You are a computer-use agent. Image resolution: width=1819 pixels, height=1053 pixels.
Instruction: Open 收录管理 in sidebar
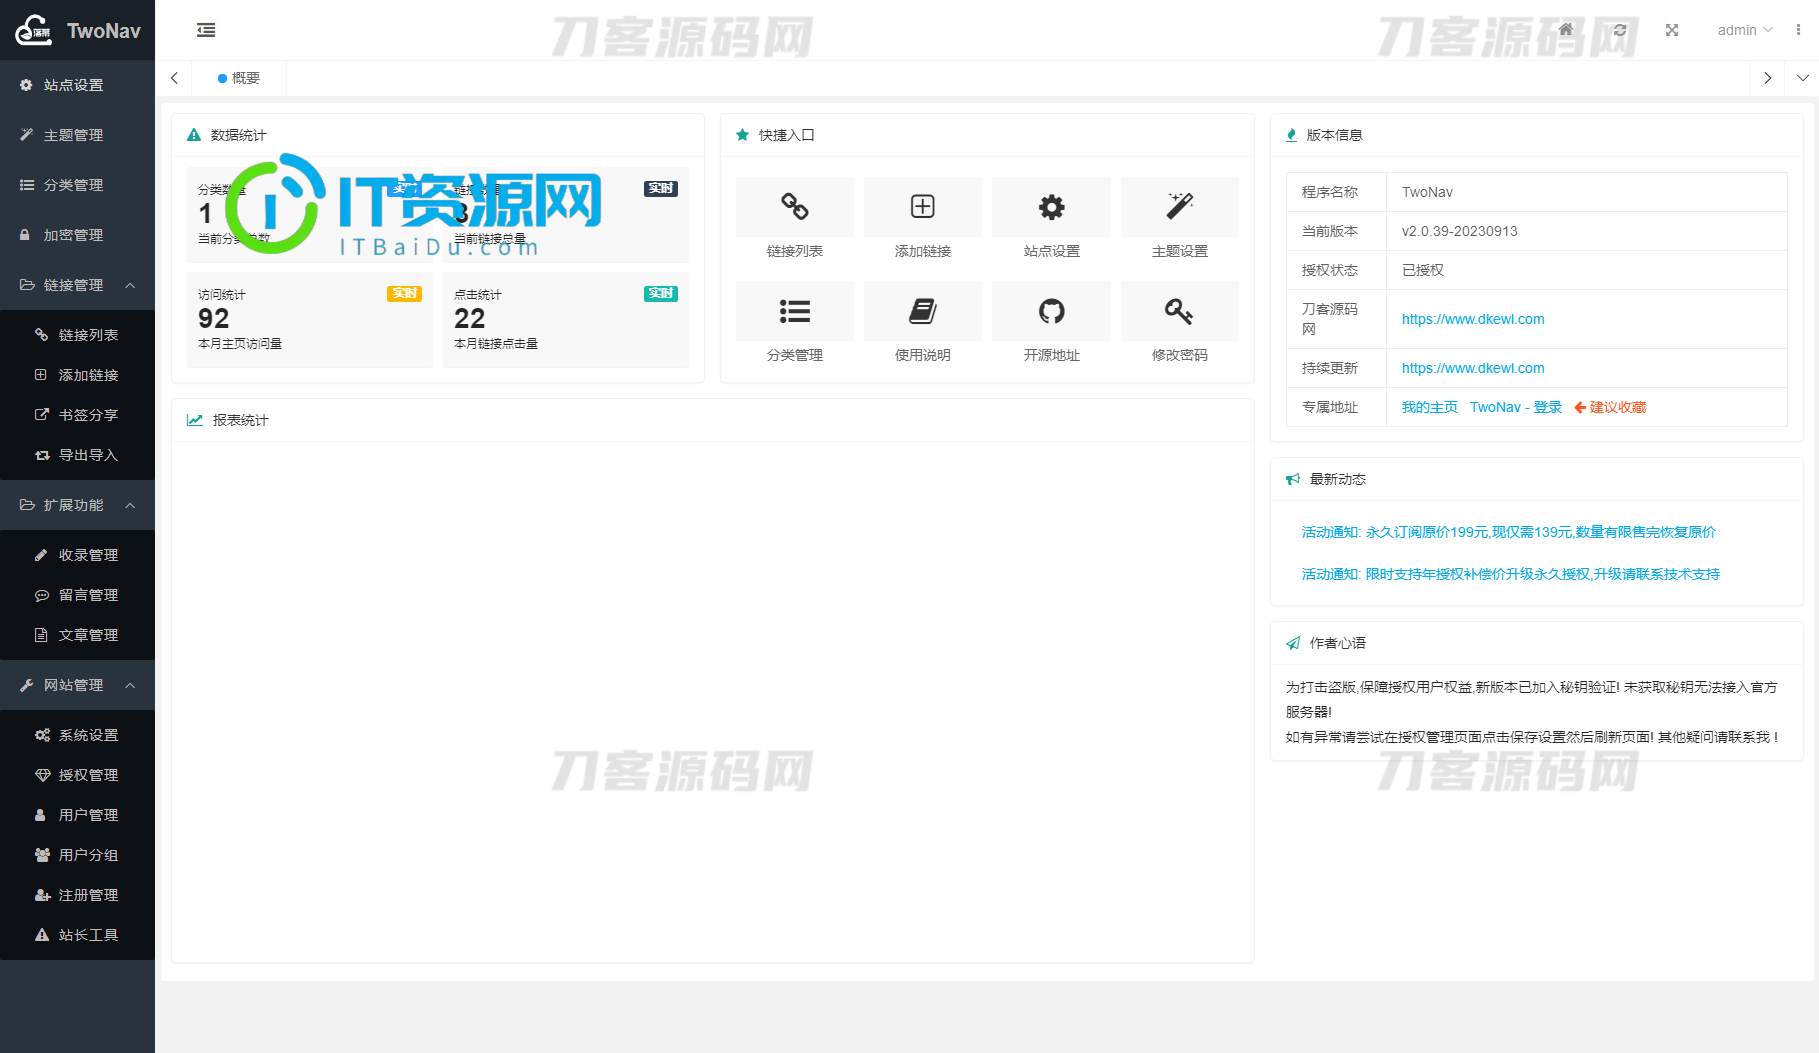point(77,555)
